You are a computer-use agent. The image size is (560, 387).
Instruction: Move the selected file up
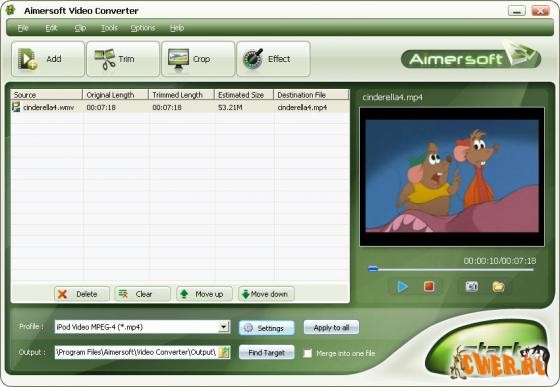pos(204,294)
